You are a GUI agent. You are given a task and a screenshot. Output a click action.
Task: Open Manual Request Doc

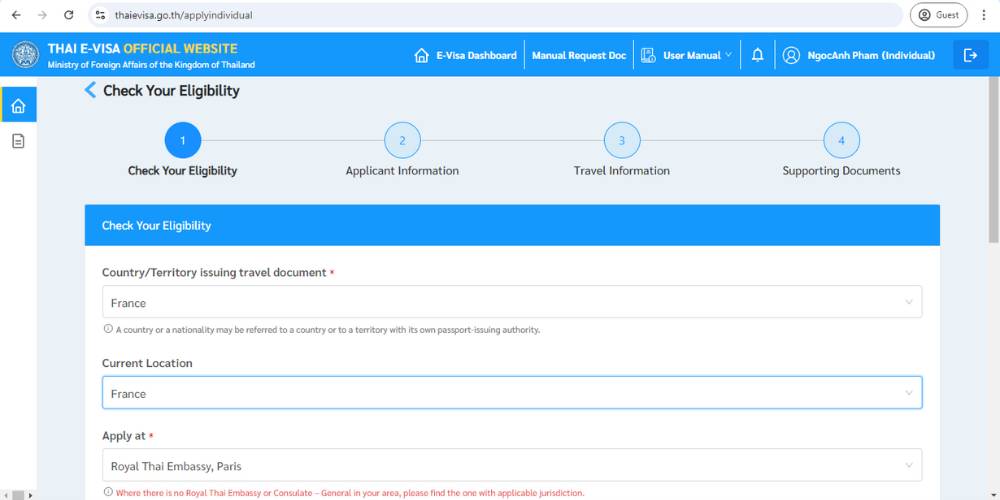[579, 55]
